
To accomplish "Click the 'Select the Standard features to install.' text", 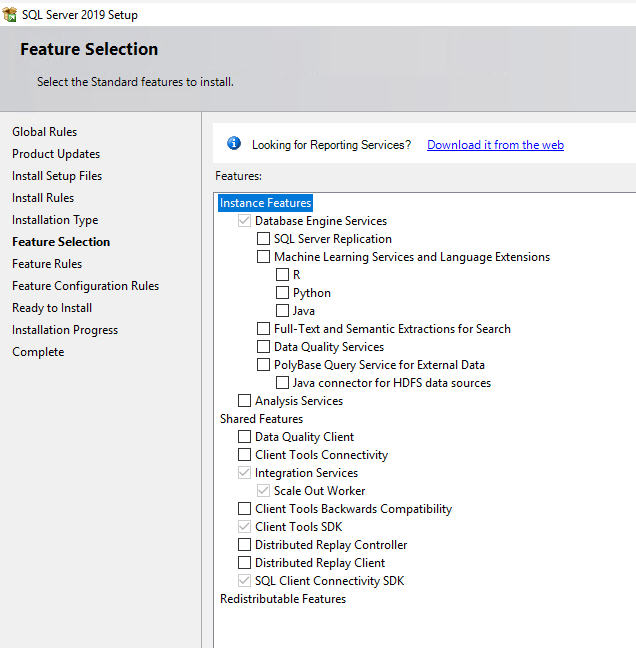I will 135,82.
